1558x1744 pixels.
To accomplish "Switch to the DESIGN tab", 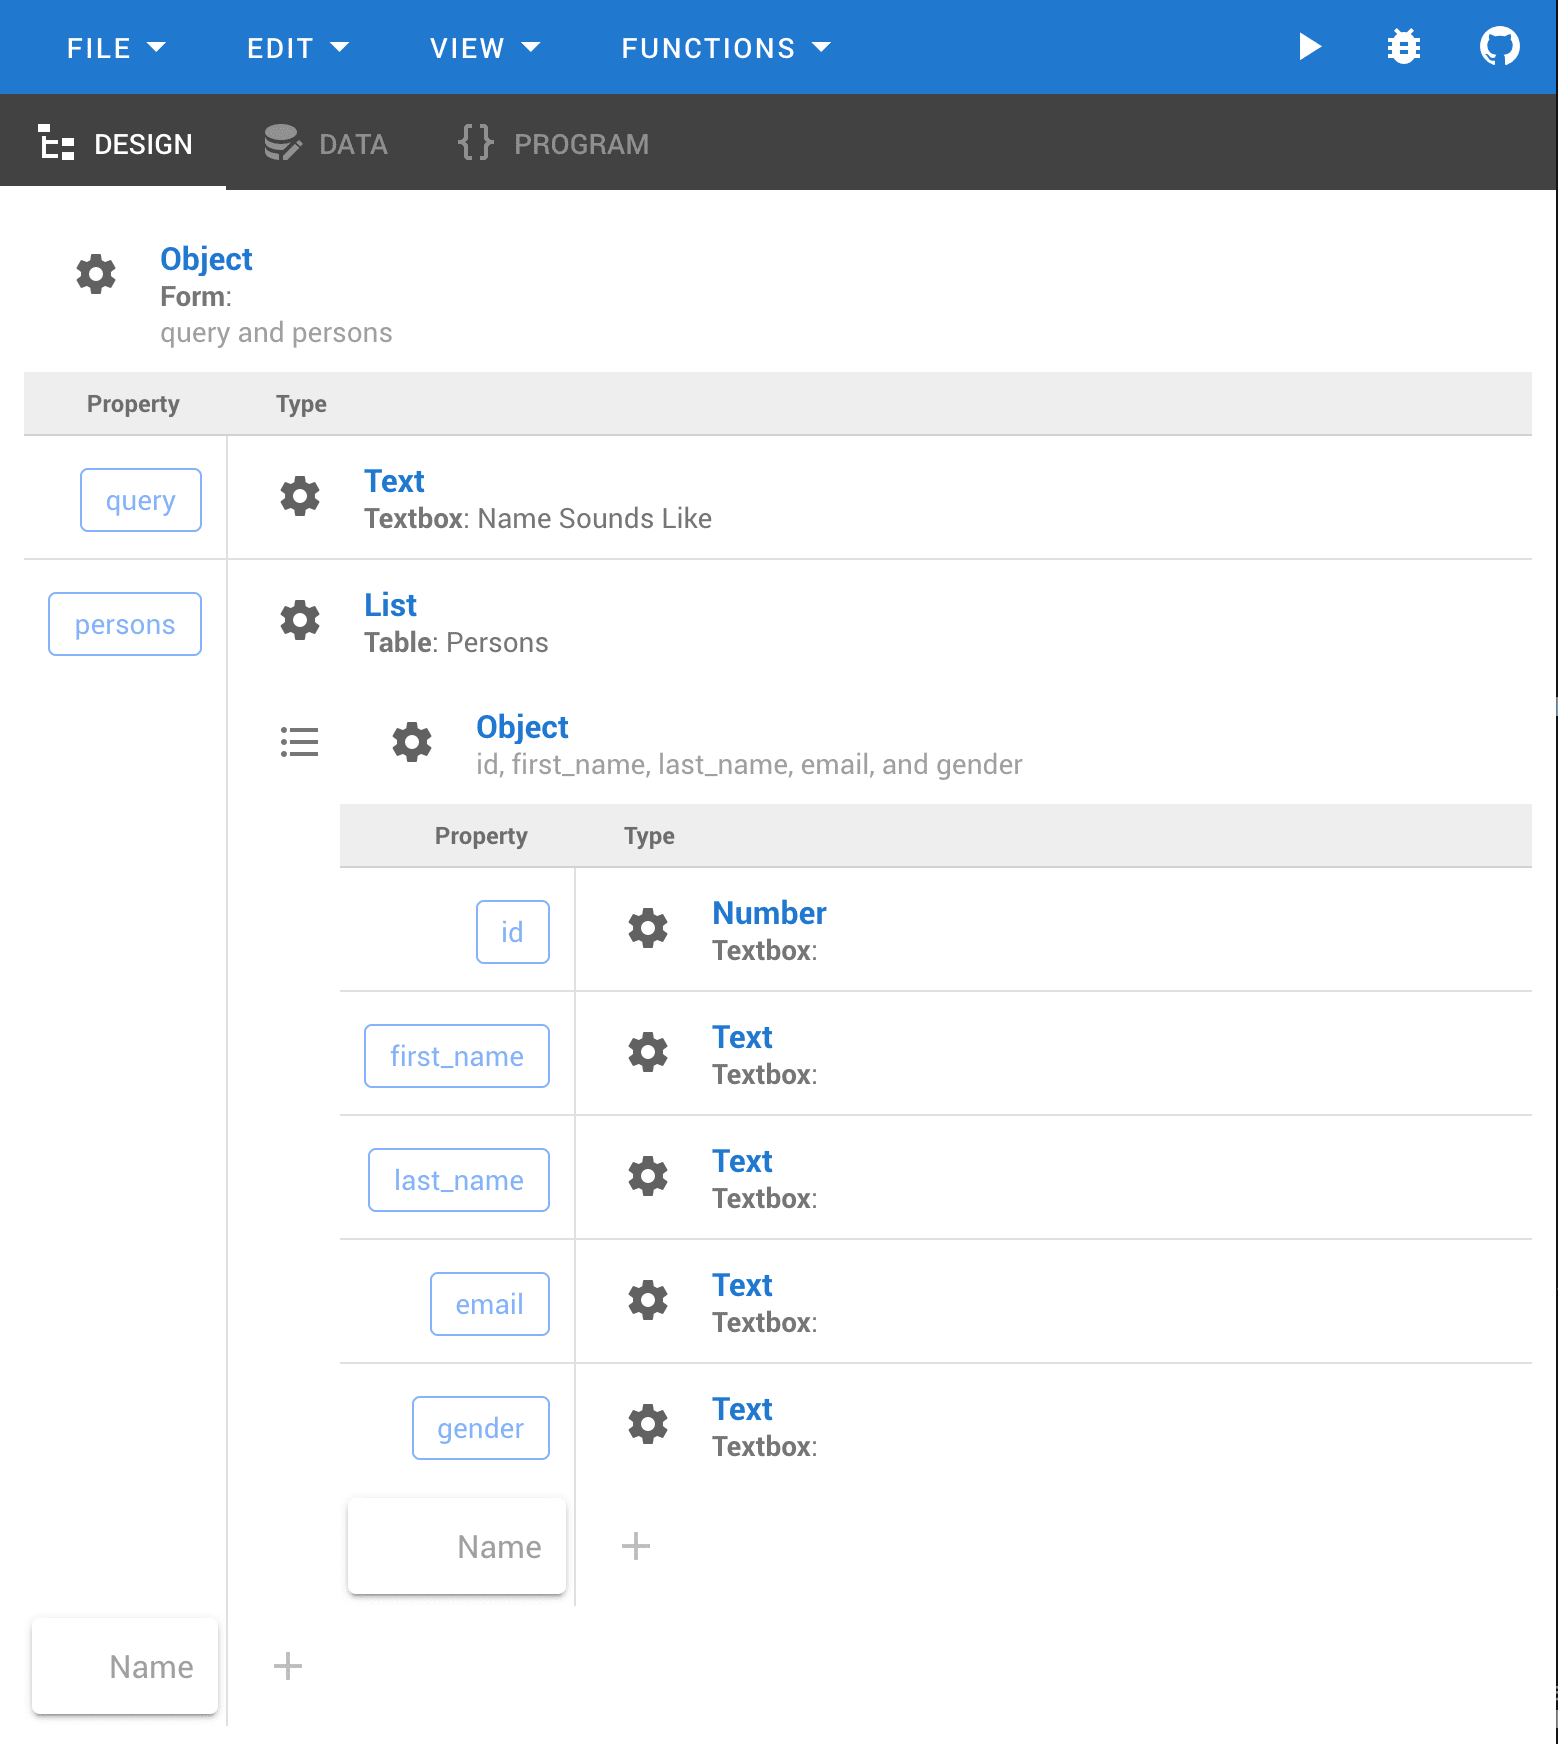I will click(x=113, y=143).
